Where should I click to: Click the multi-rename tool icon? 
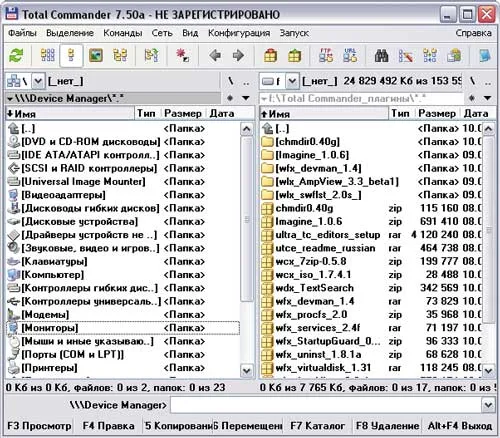tap(406, 55)
